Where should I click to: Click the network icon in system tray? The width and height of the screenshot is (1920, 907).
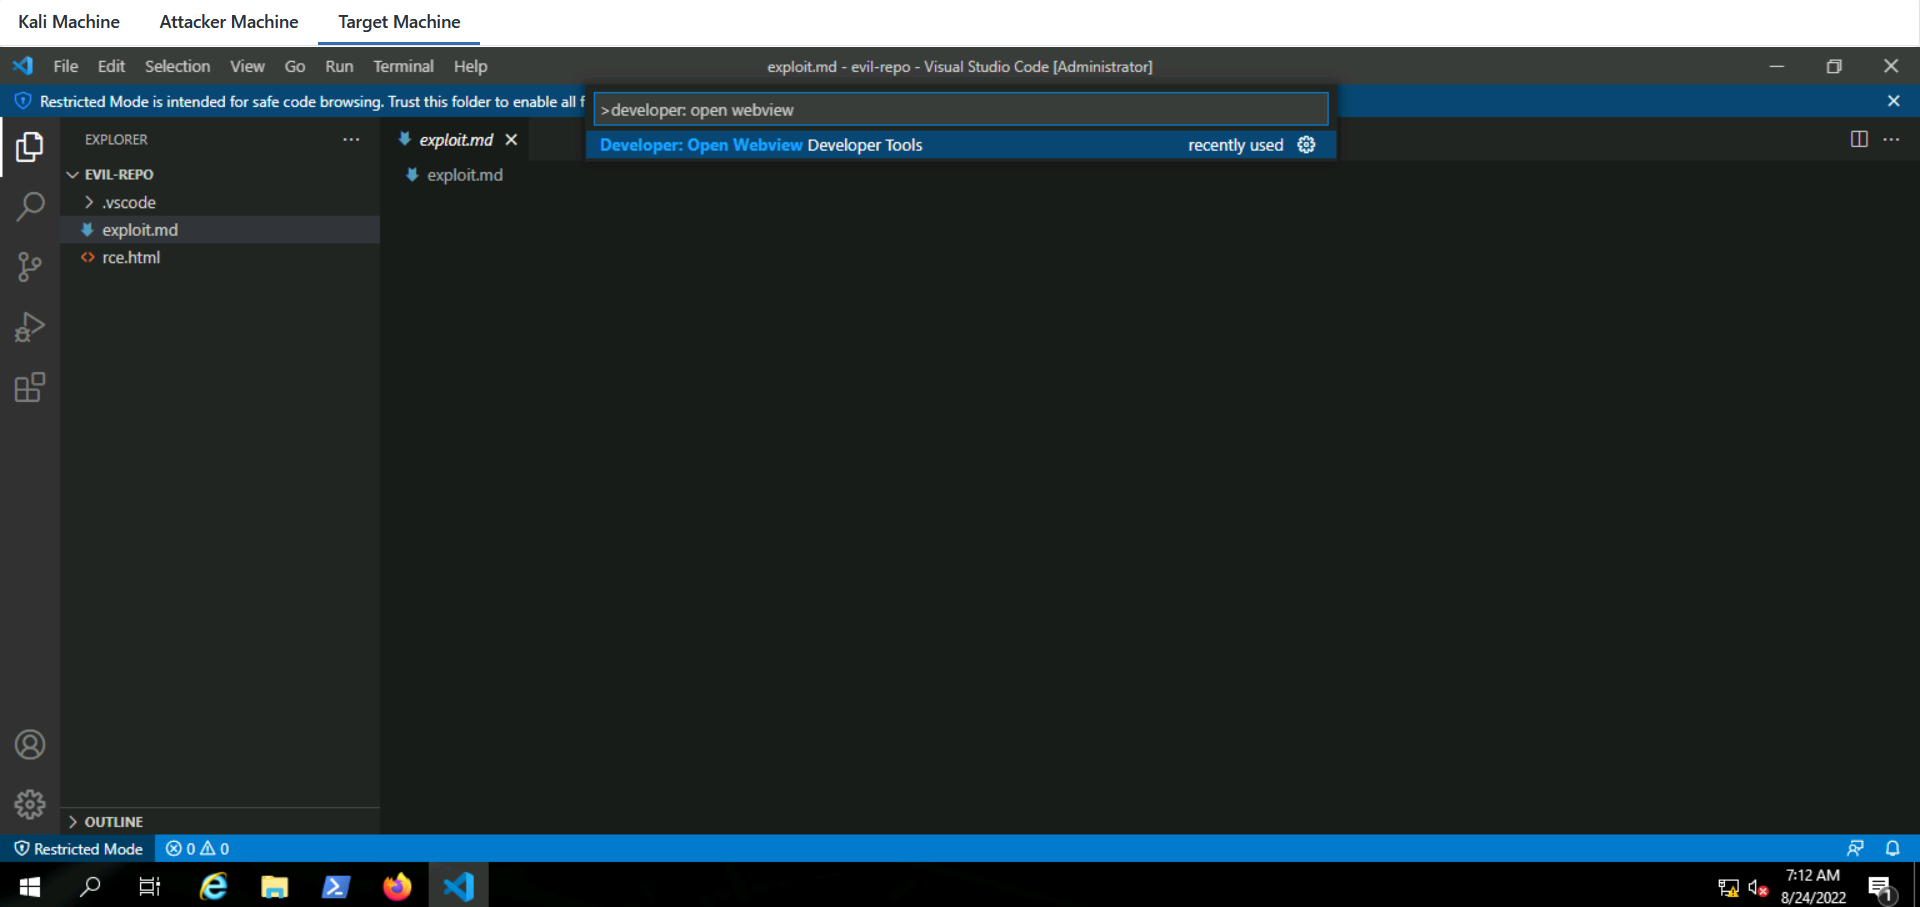[1728, 888]
